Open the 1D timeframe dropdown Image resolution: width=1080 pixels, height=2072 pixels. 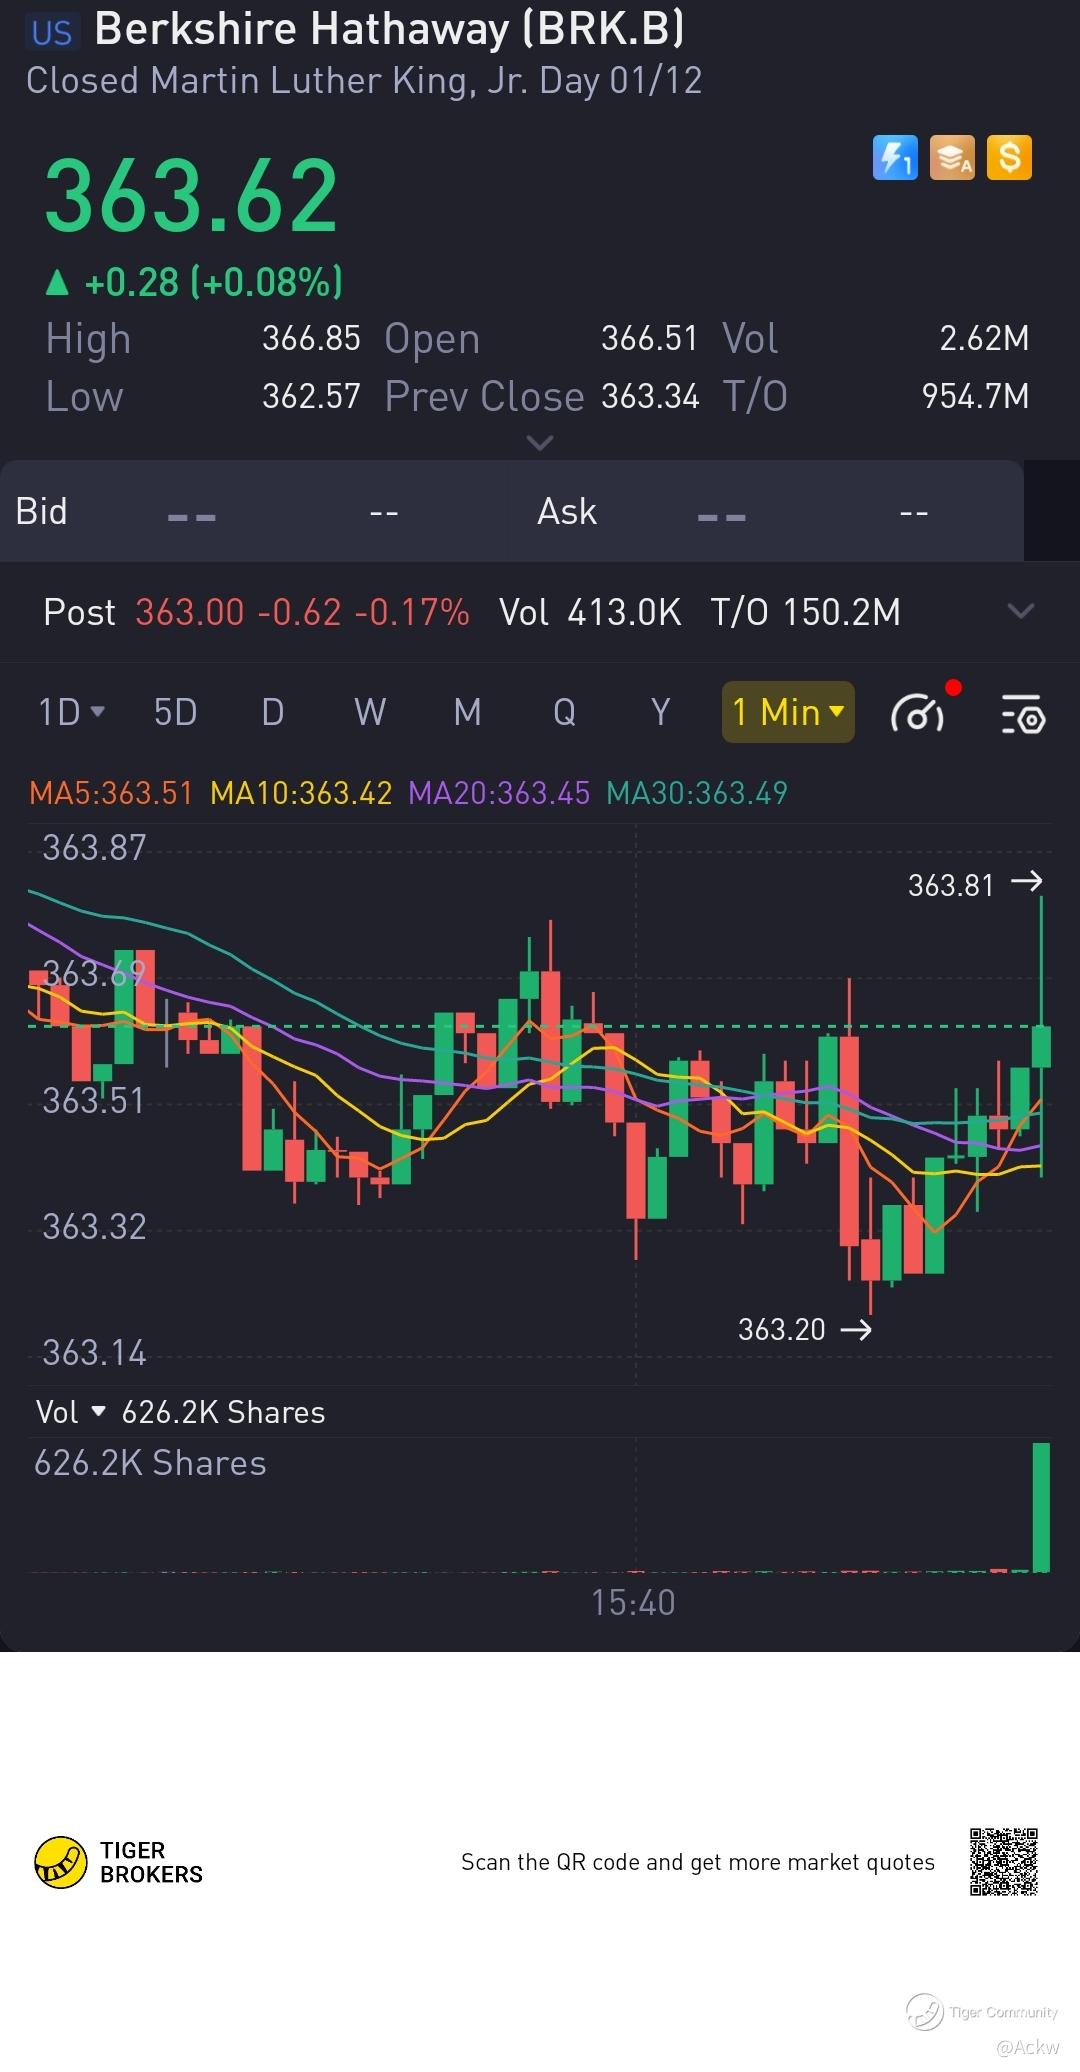71,712
